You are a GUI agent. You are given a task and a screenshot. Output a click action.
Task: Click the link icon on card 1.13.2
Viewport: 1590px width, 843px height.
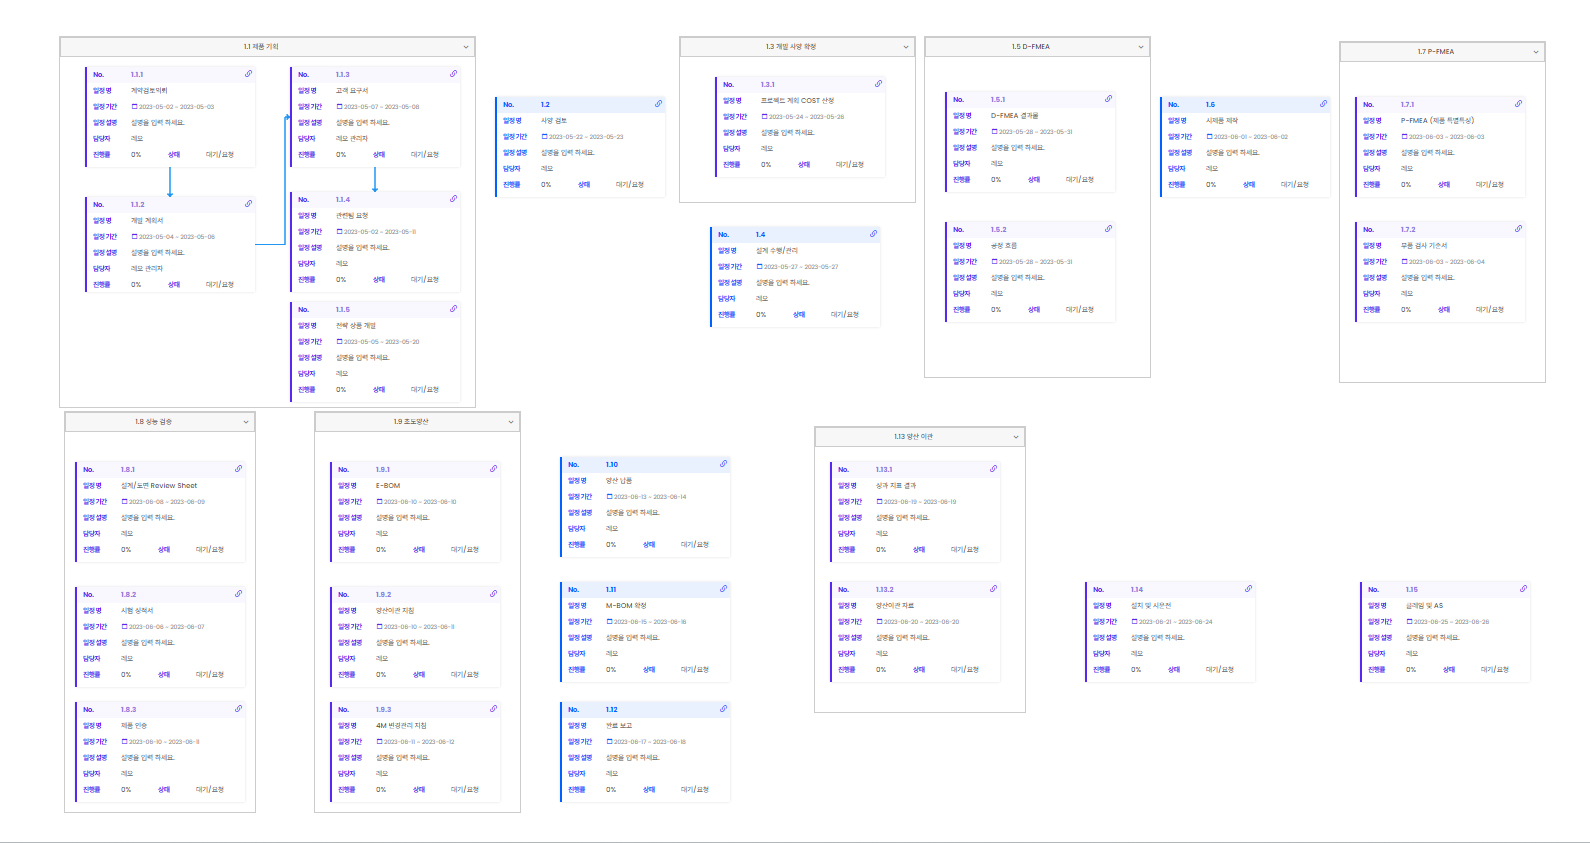(x=993, y=589)
